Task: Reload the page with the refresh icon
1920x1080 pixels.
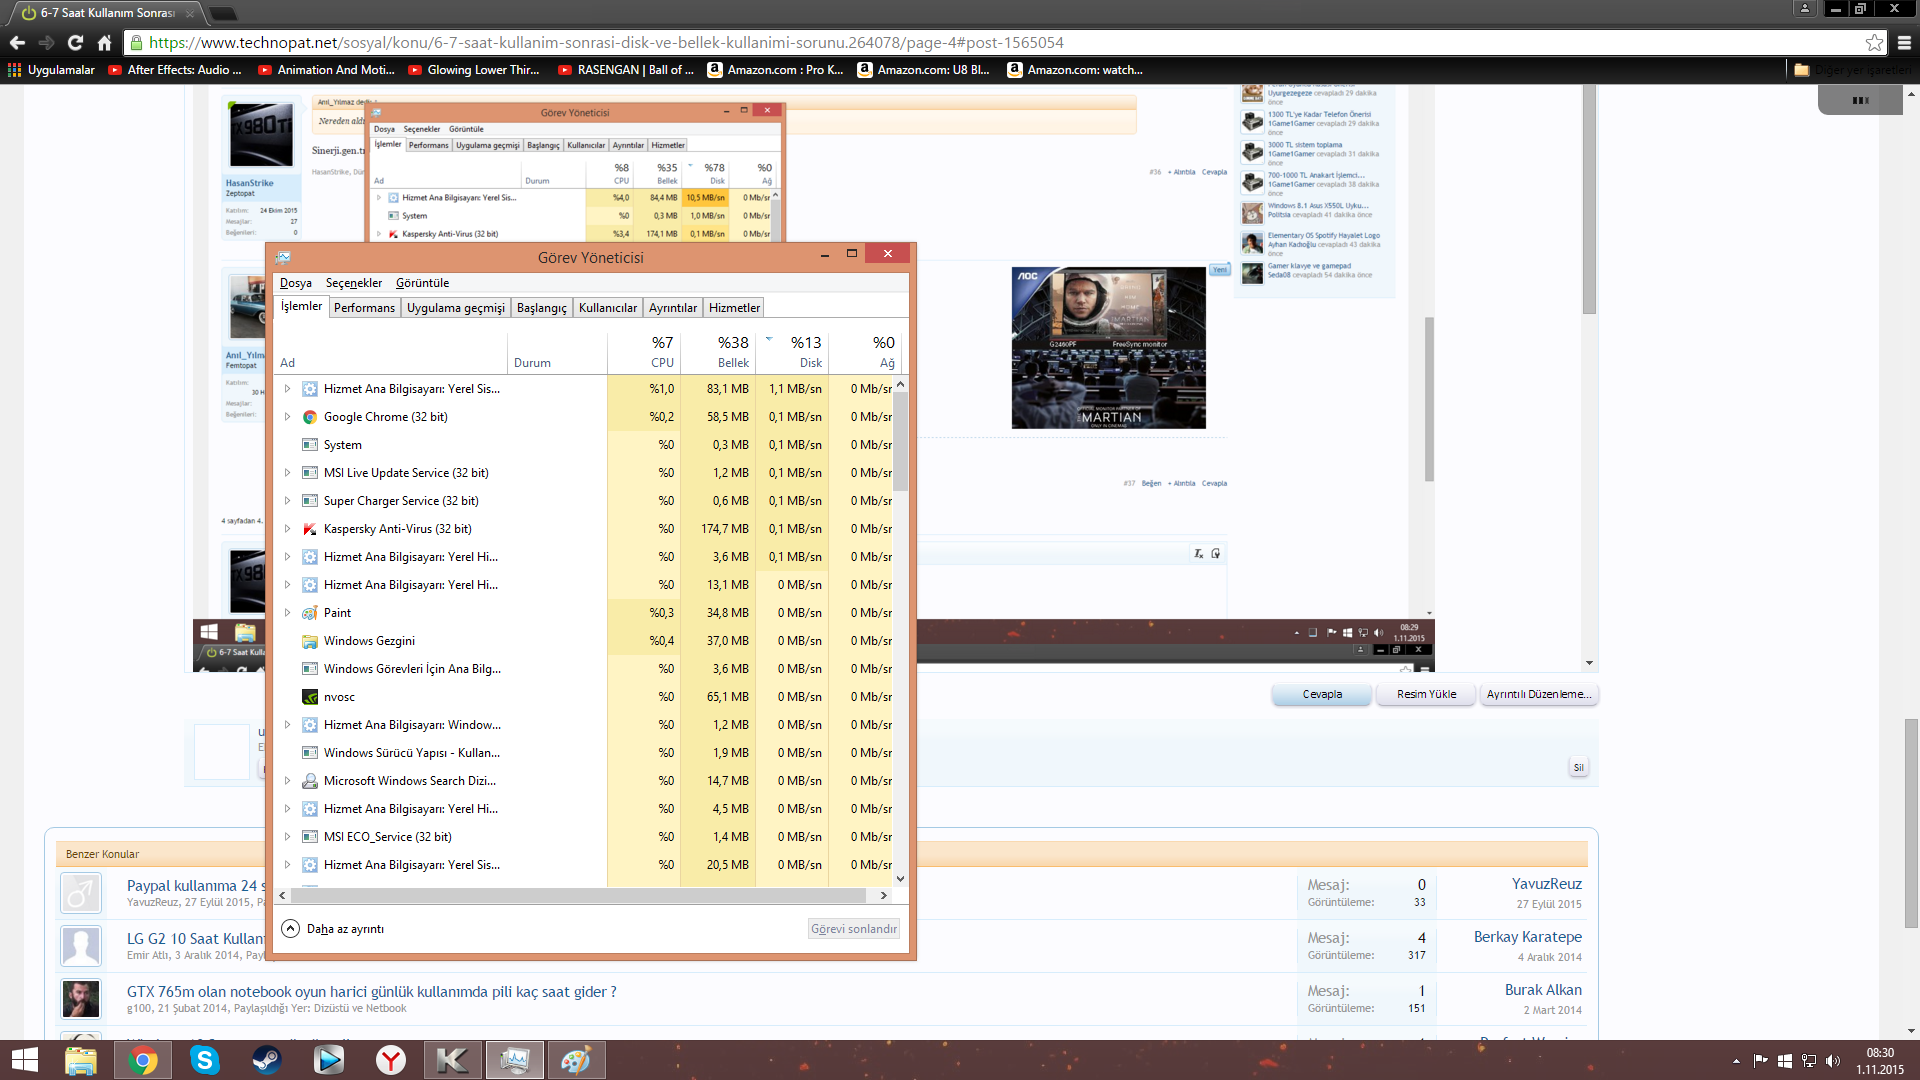Action: [x=75, y=43]
